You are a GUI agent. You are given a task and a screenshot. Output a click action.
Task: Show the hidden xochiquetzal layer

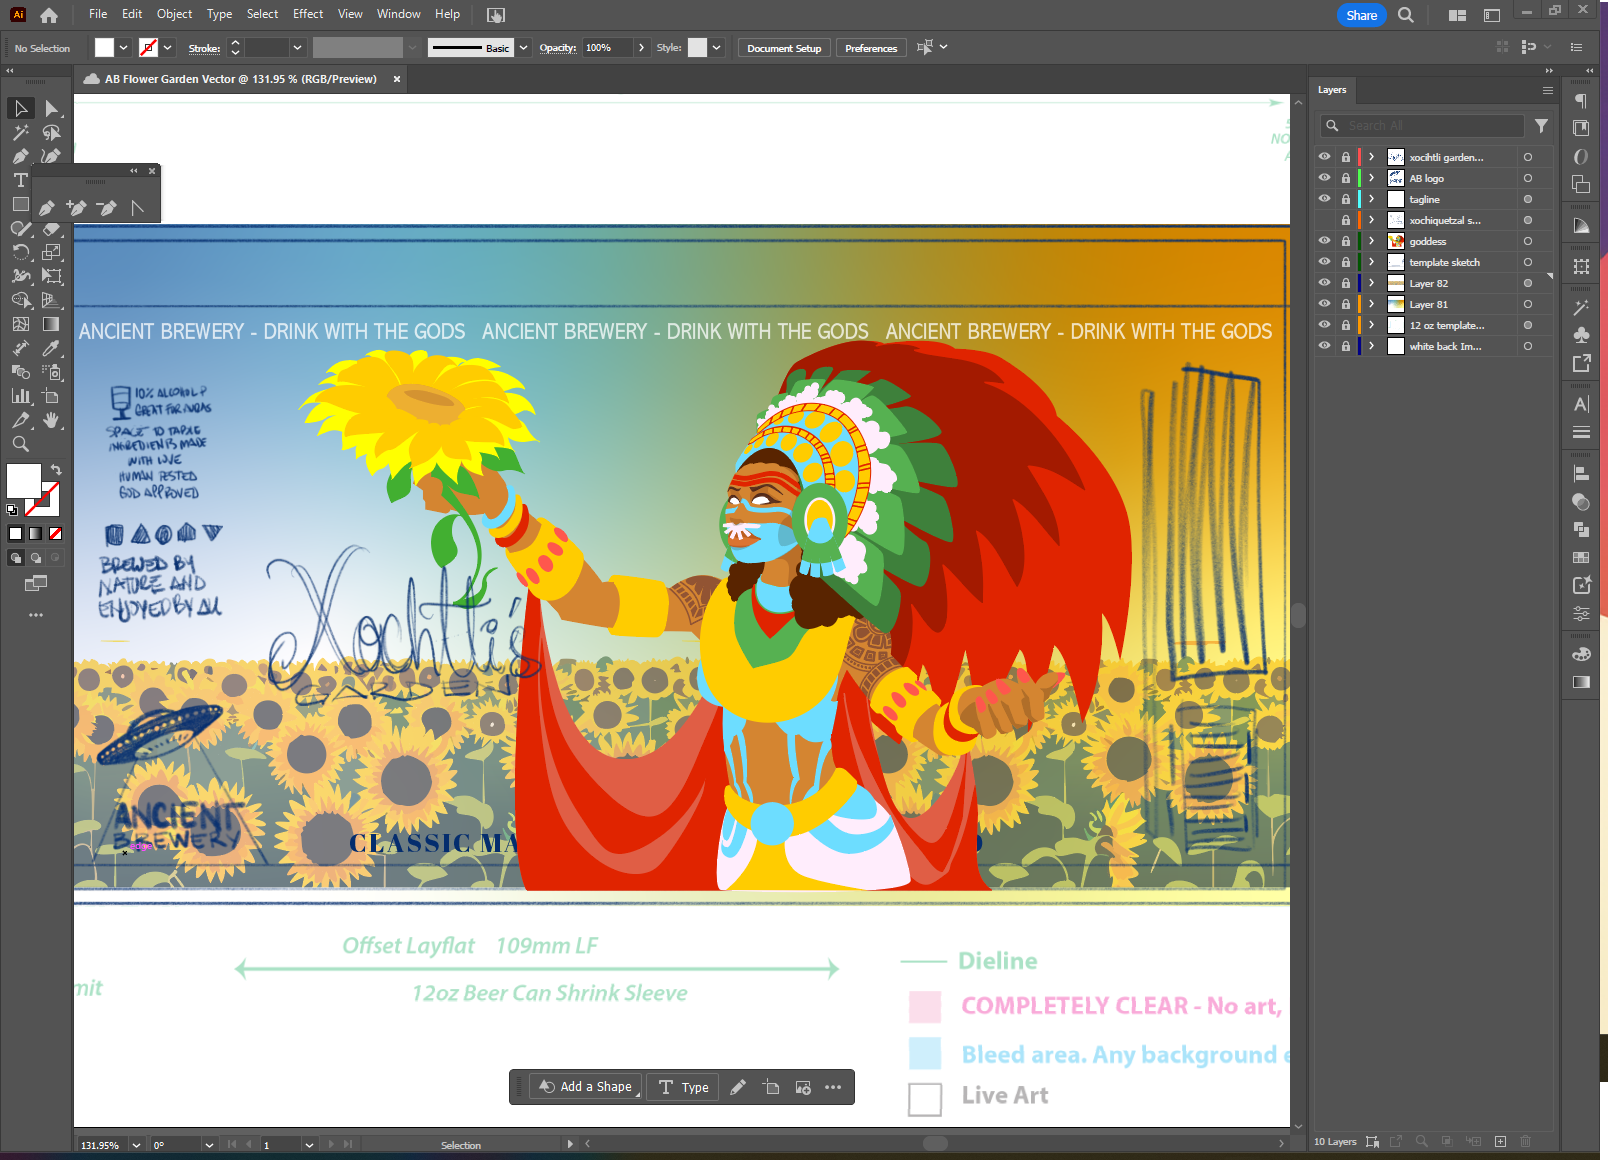coord(1324,220)
